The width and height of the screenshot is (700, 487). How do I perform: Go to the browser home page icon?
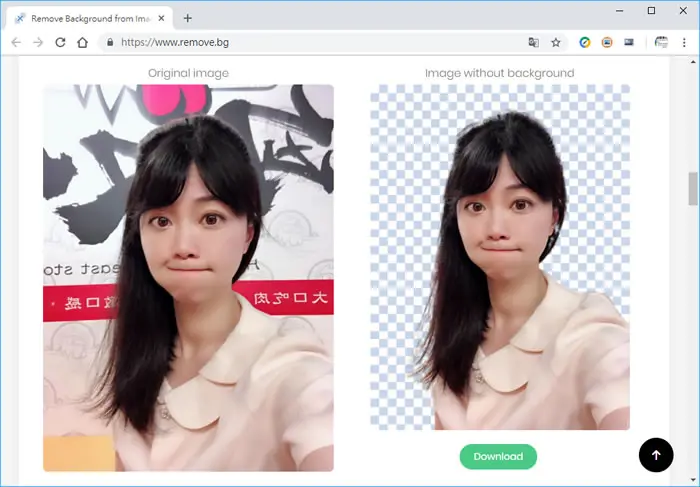(x=83, y=42)
